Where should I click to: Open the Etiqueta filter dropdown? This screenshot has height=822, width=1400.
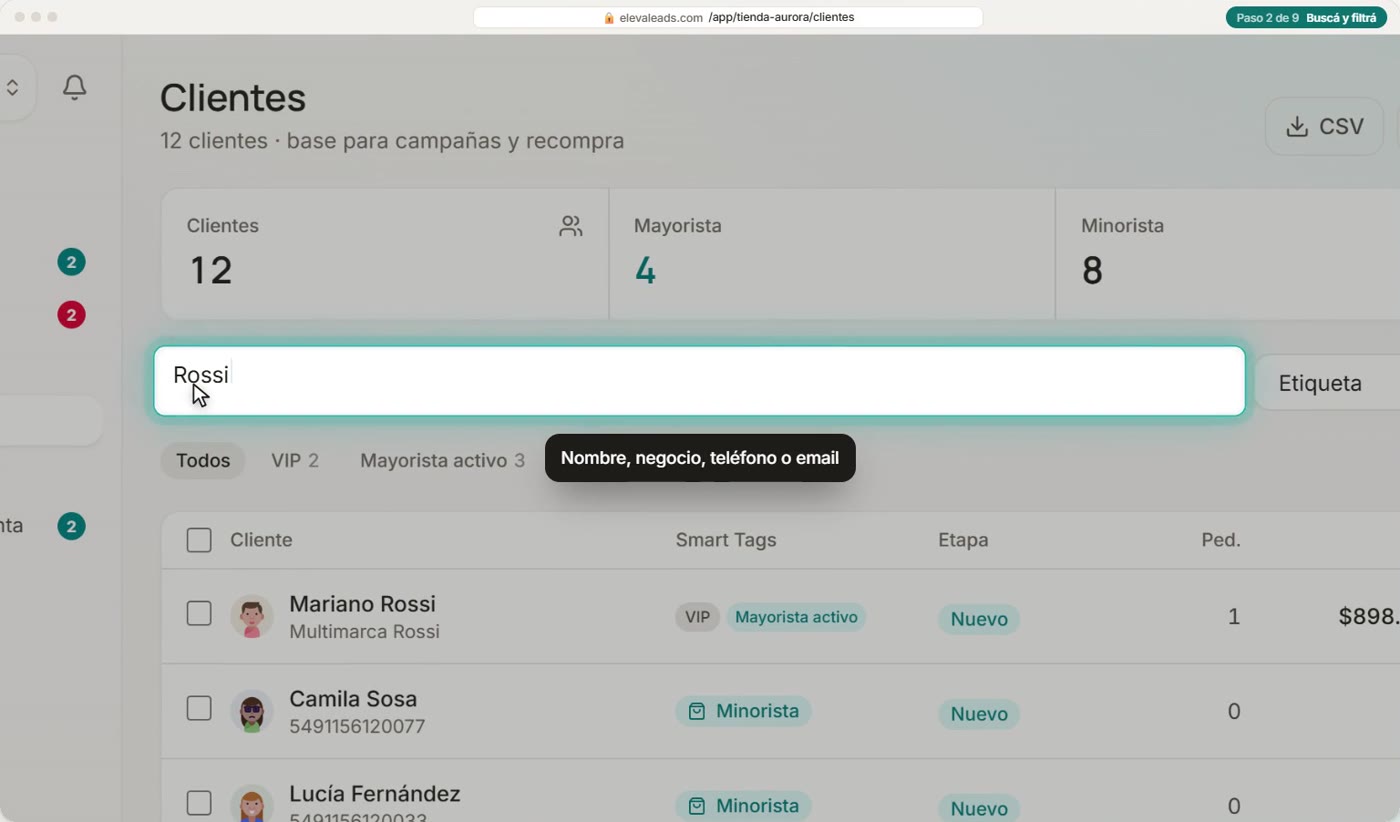click(1327, 383)
